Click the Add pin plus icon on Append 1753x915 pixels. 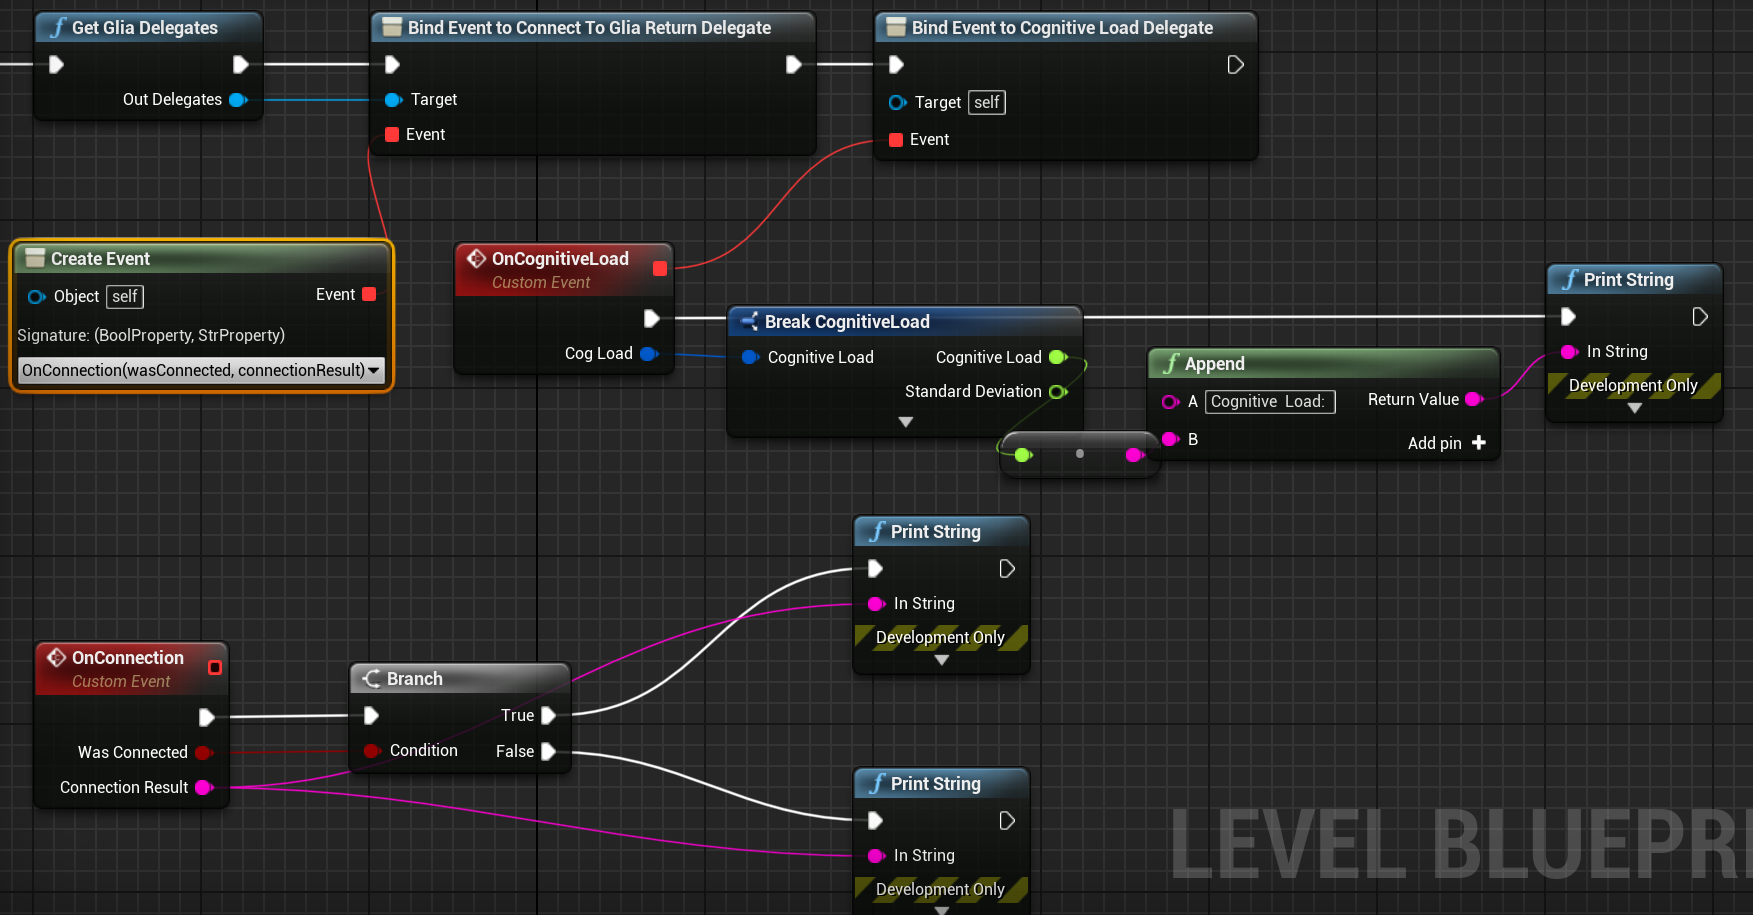click(x=1478, y=443)
